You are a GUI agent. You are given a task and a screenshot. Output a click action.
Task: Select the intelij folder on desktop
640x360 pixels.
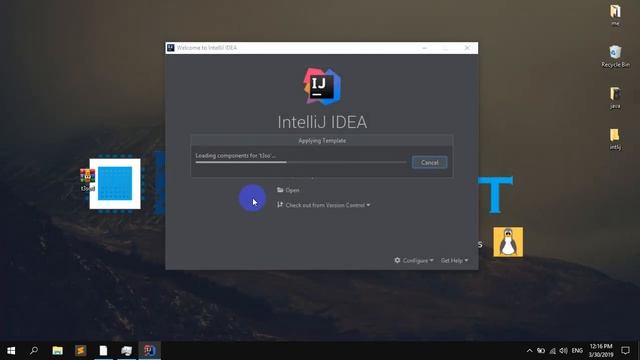(x=615, y=139)
